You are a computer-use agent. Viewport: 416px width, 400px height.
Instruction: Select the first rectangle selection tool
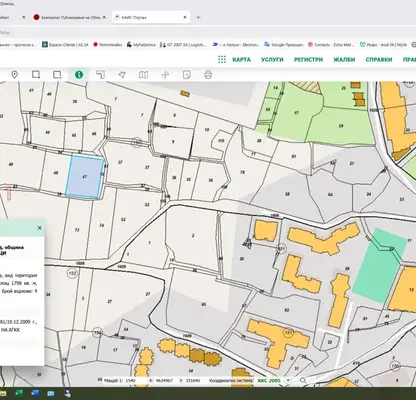pyautogui.click(x=36, y=75)
